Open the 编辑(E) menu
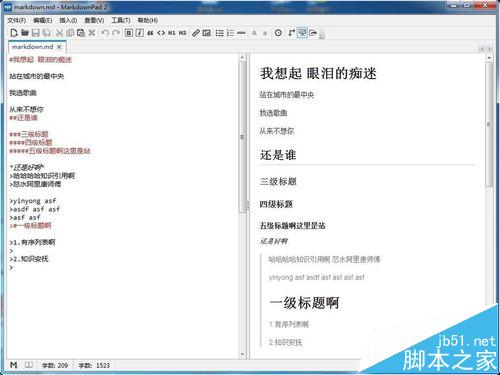This screenshot has height=375, width=500. [43, 20]
